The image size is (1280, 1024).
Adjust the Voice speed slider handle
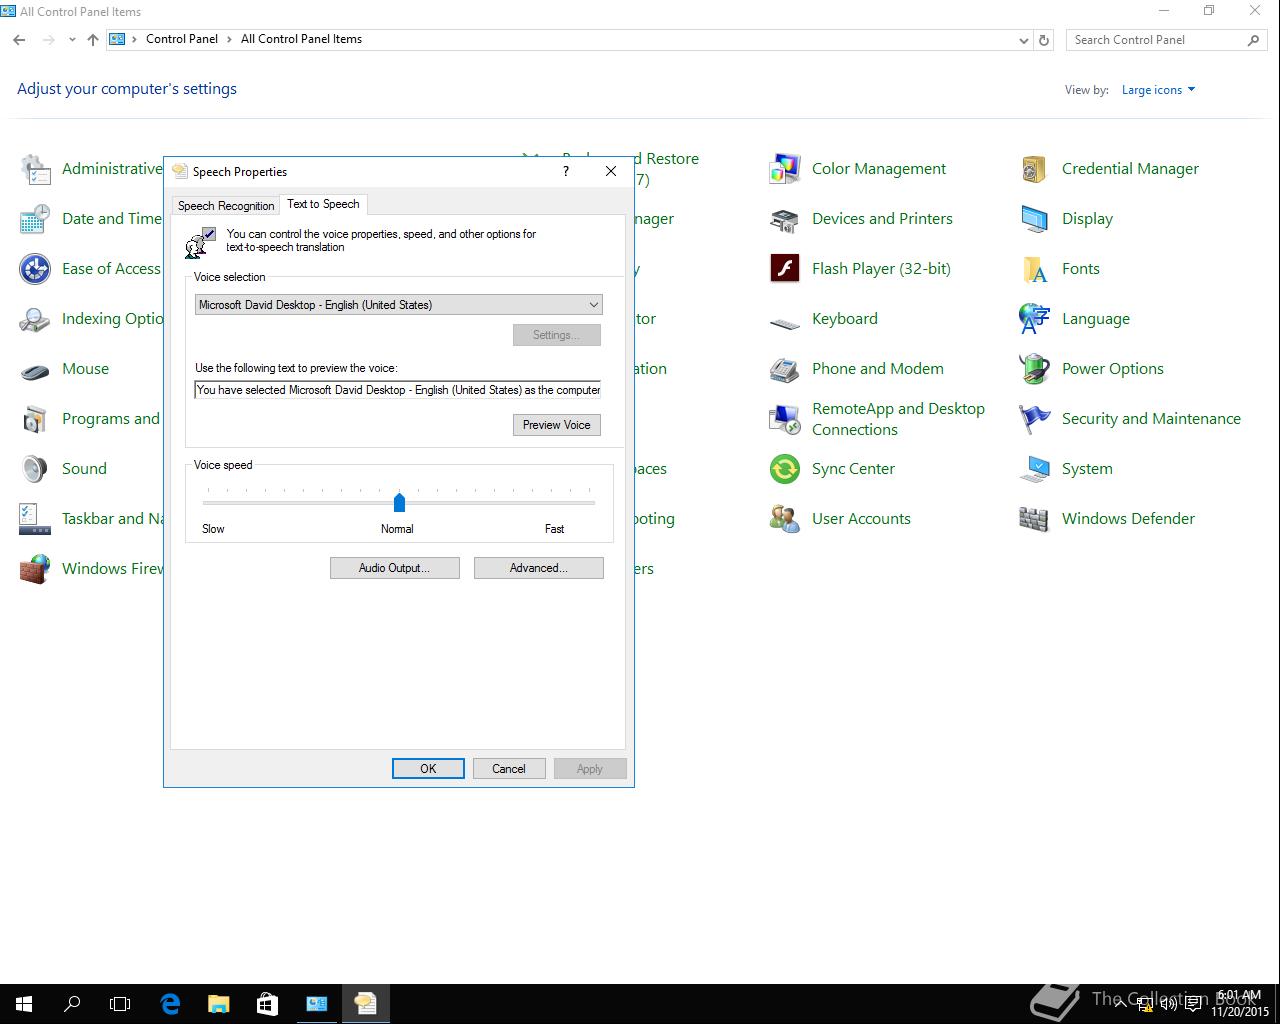point(399,502)
